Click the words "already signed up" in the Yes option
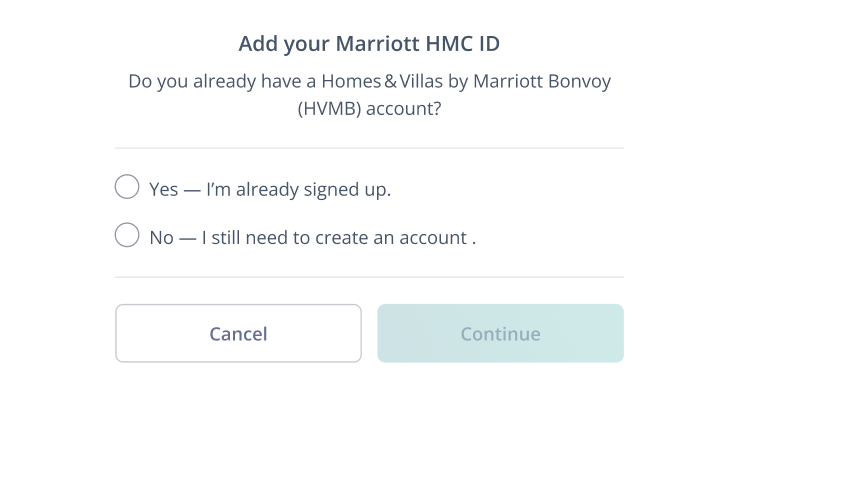846x484 pixels. (x=313, y=189)
